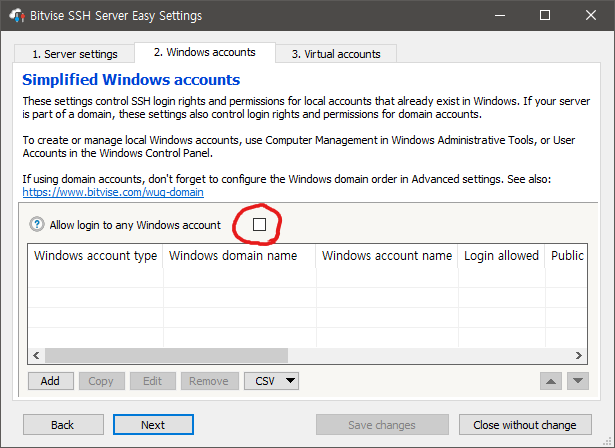Click Close without change
This screenshot has width=615, height=448.
pyautogui.click(x=525, y=425)
